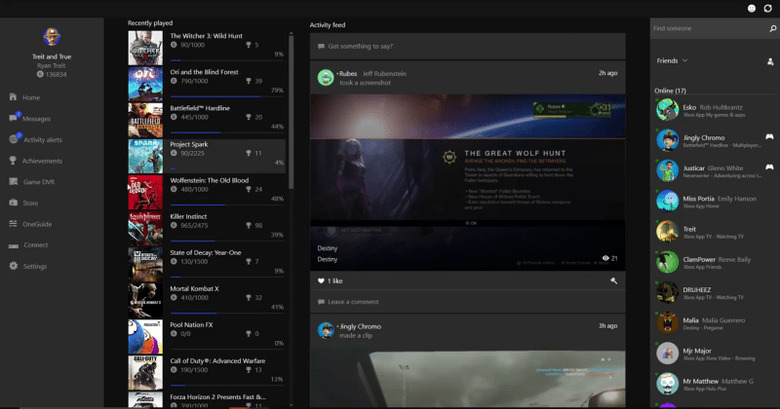Click the add friend person icon
The width and height of the screenshot is (780, 409).
[770, 62]
